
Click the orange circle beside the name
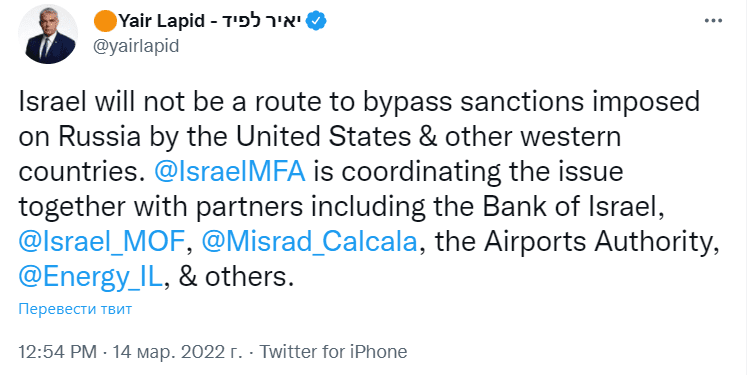pos(105,21)
